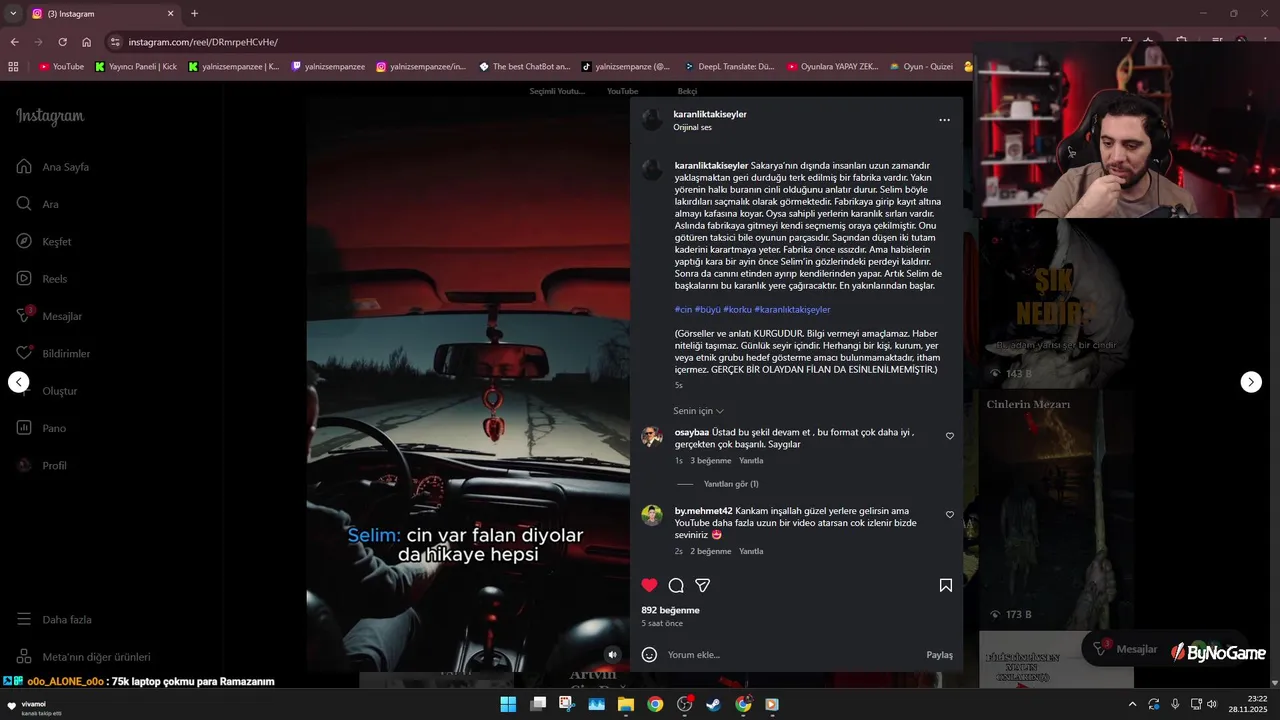
Task: View 892 beğenme likes list
Action: [670, 610]
